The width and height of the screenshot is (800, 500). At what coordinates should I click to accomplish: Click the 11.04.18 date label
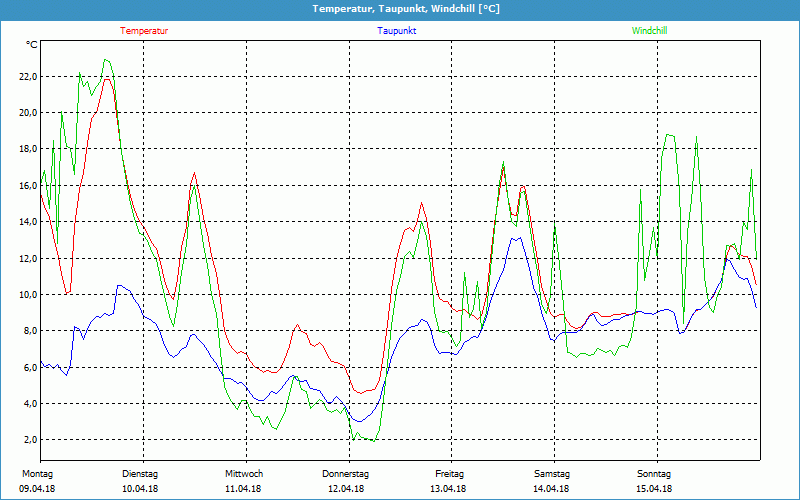coord(243,489)
